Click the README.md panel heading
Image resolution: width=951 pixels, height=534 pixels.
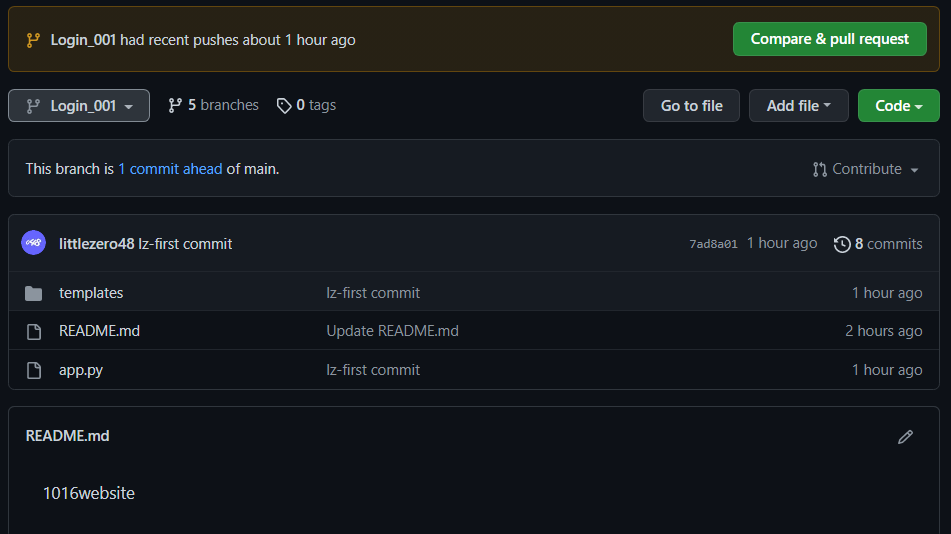pos(67,436)
